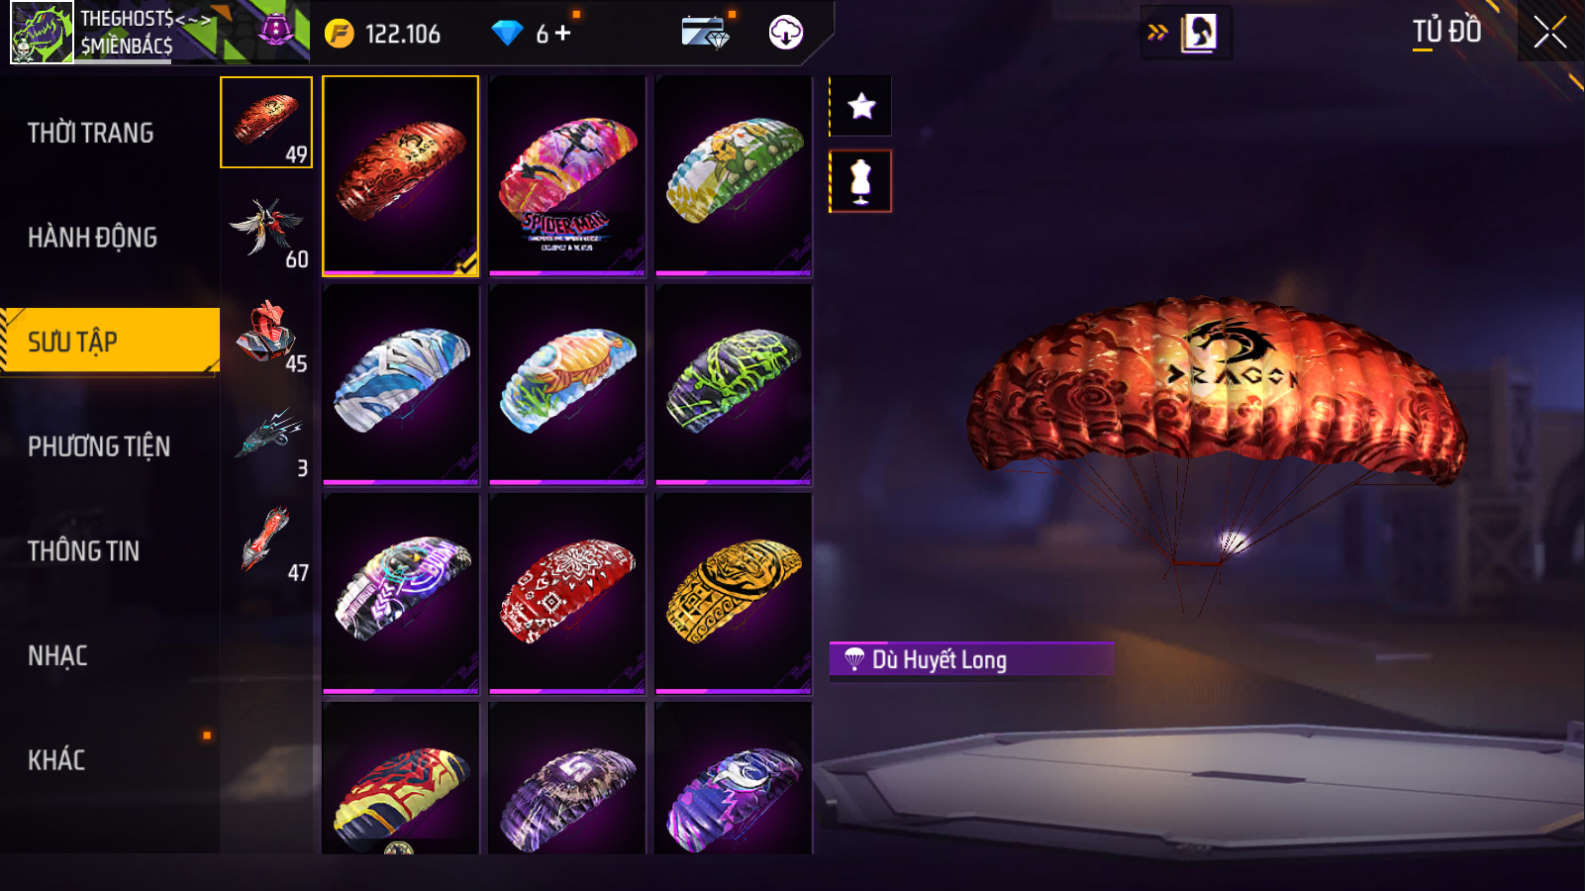The image size is (1585, 891).
Task: Add diamonds with the plus icon
Action: pyautogui.click(x=563, y=33)
